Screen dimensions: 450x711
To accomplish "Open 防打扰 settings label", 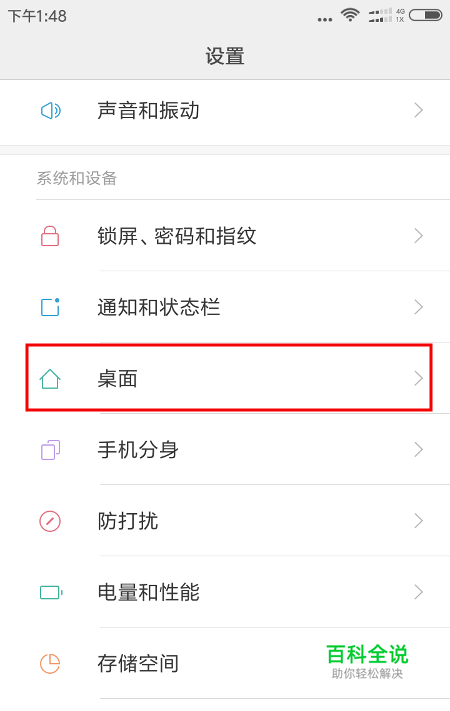I will pyautogui.click(x=128, y=521).
